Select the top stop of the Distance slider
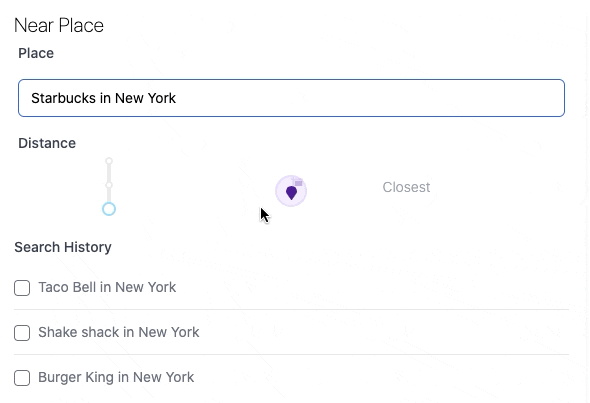 click(109, 161)
